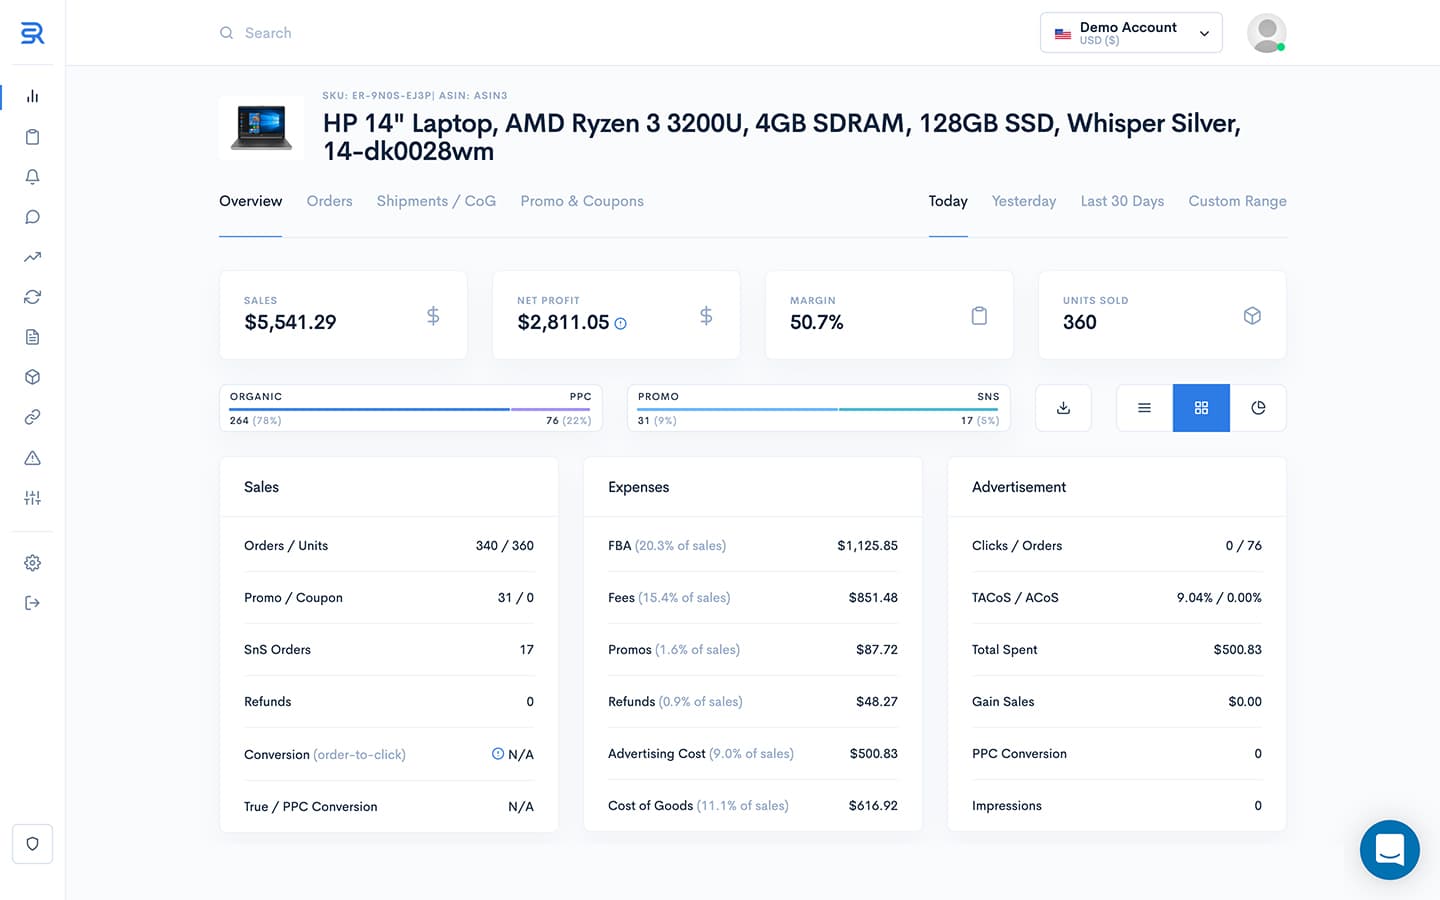Click the Total Spent row label

[x=1004, y=650]
